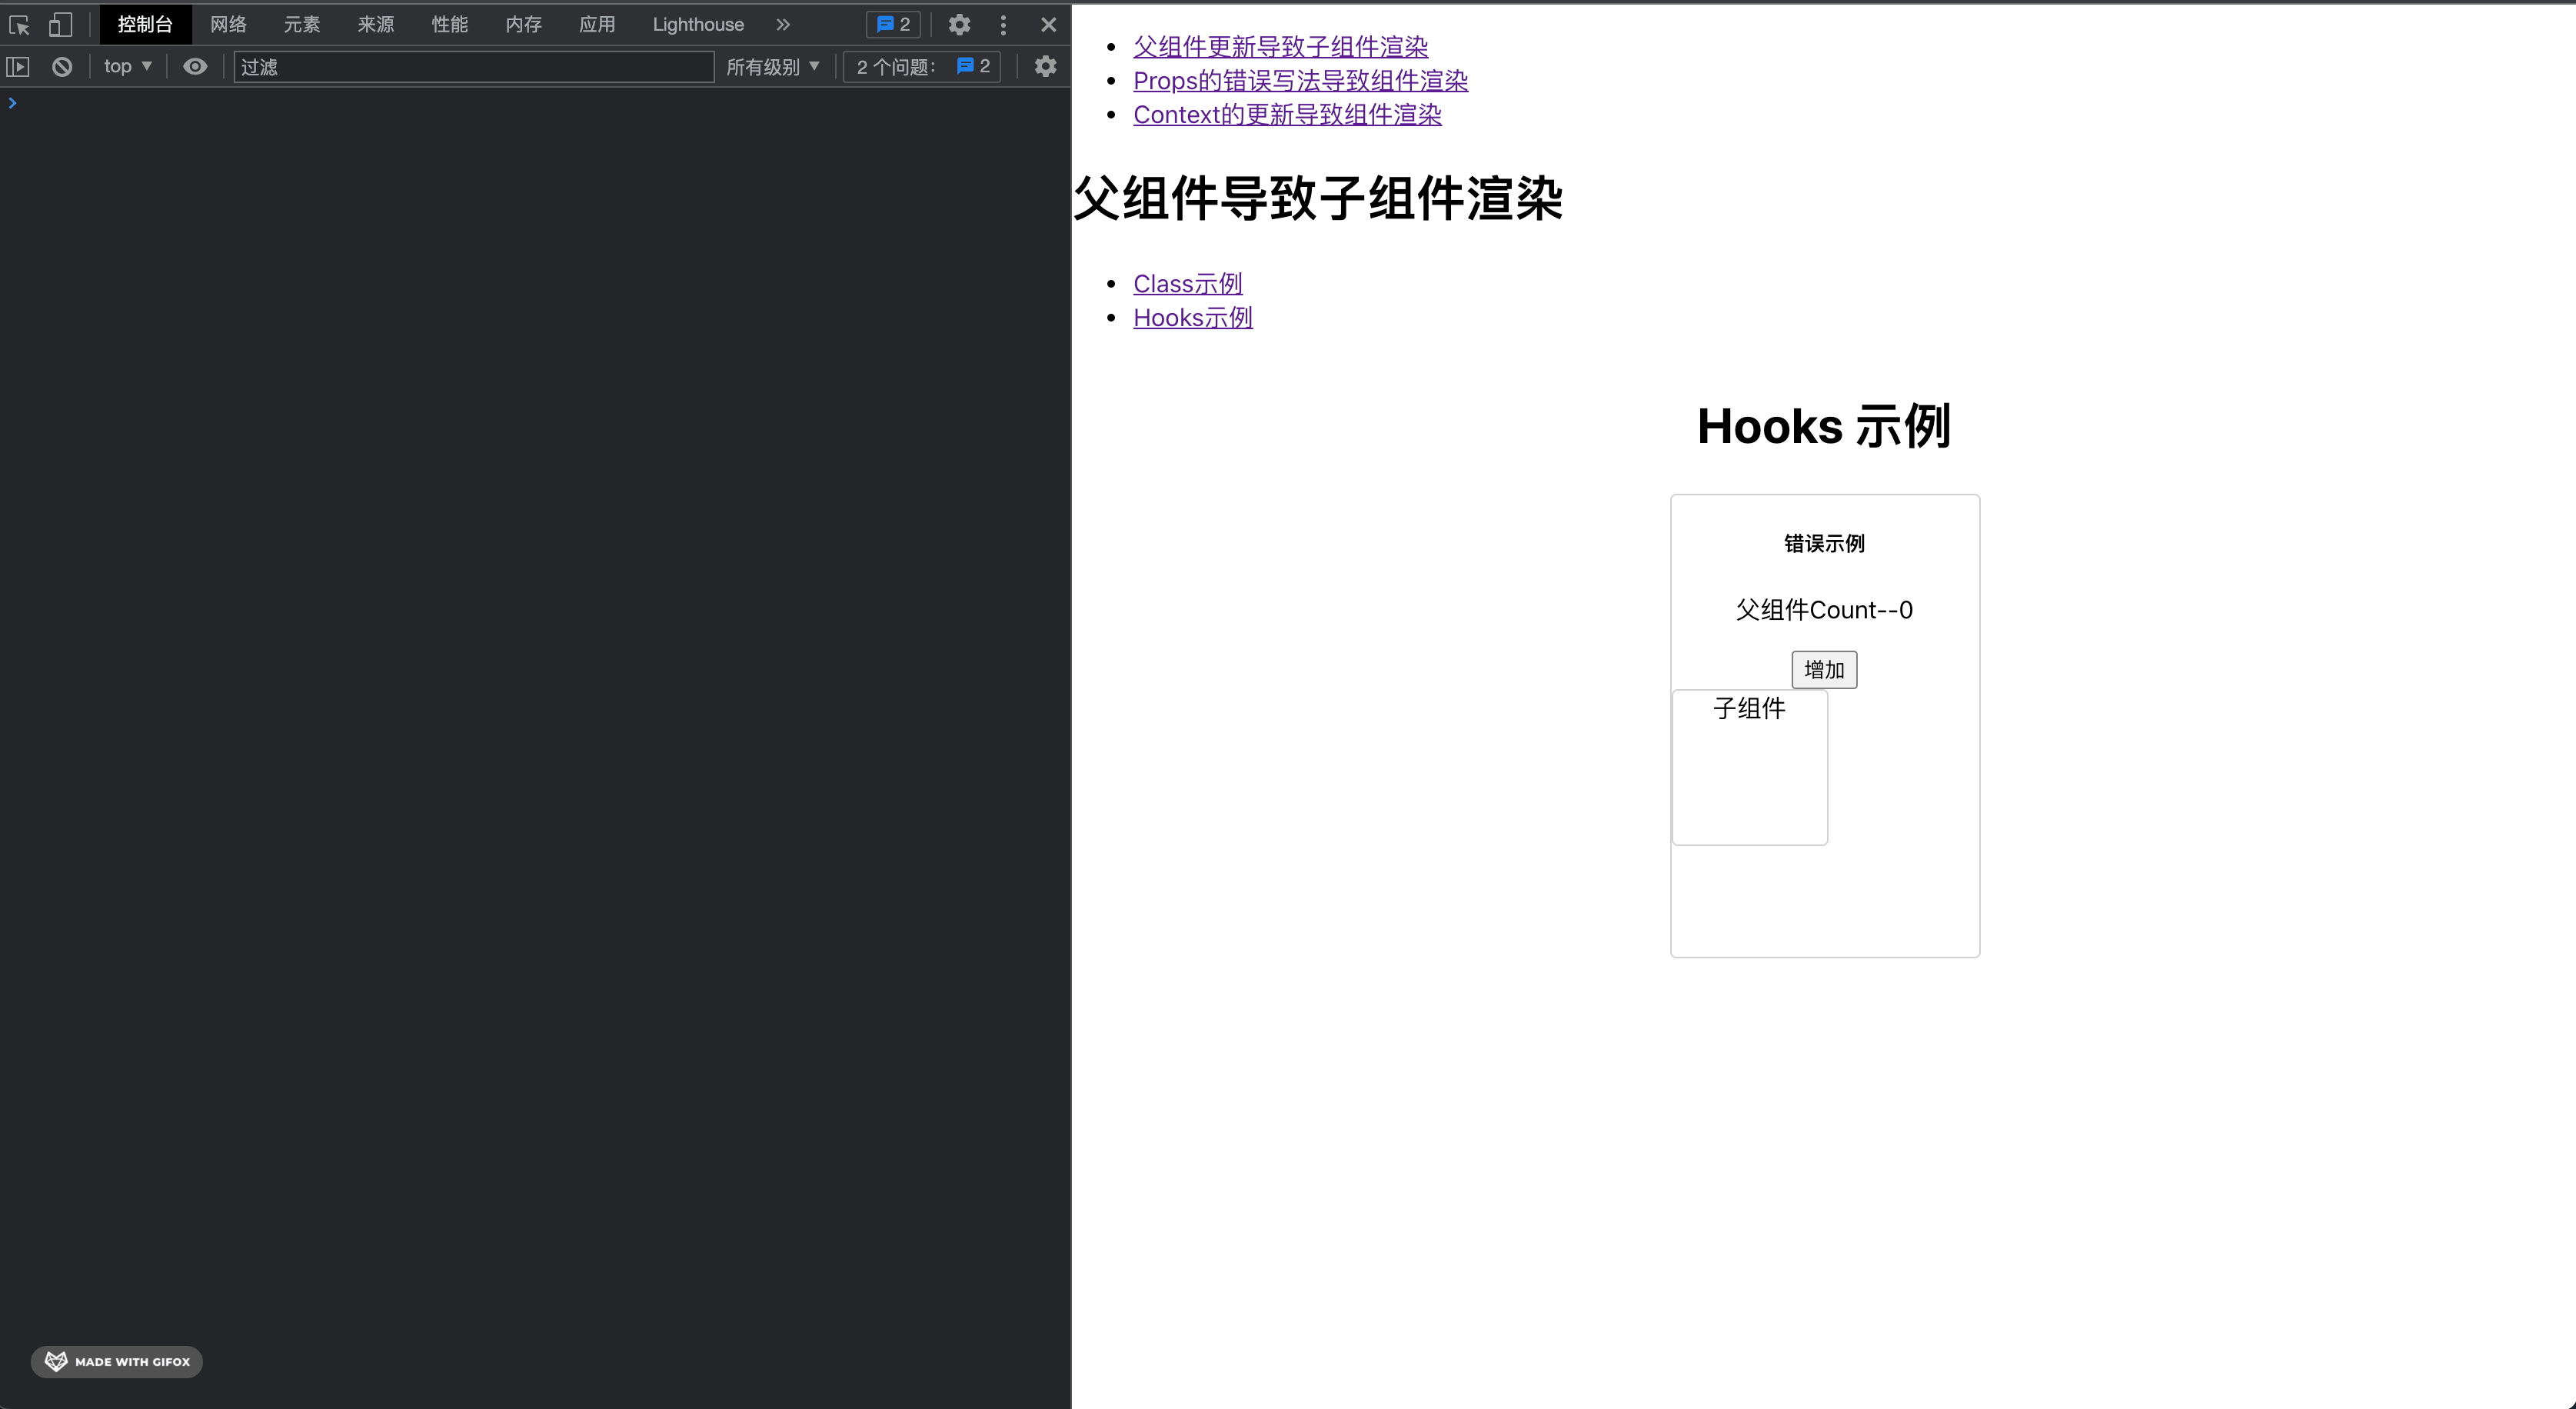Switch to the Lighthouse tab
The image size is (2576, 1409).
[x=698, y=25]
